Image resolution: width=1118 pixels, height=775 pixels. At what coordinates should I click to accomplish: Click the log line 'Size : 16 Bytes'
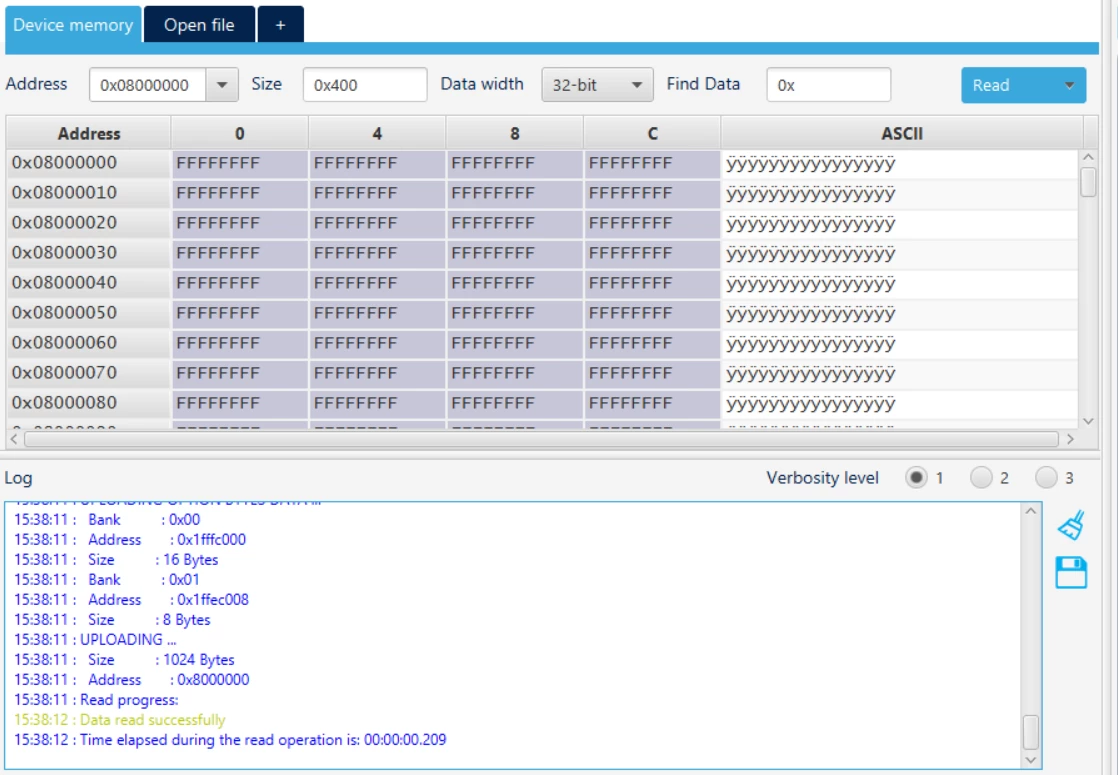tap(116, 560)
